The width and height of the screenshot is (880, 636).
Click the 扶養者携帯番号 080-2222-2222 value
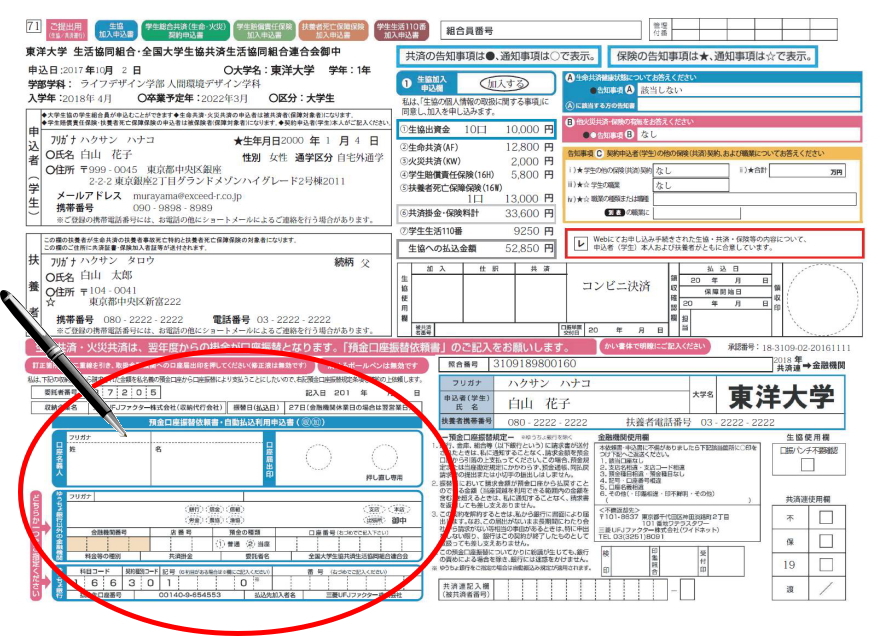(x=547, y=422)
